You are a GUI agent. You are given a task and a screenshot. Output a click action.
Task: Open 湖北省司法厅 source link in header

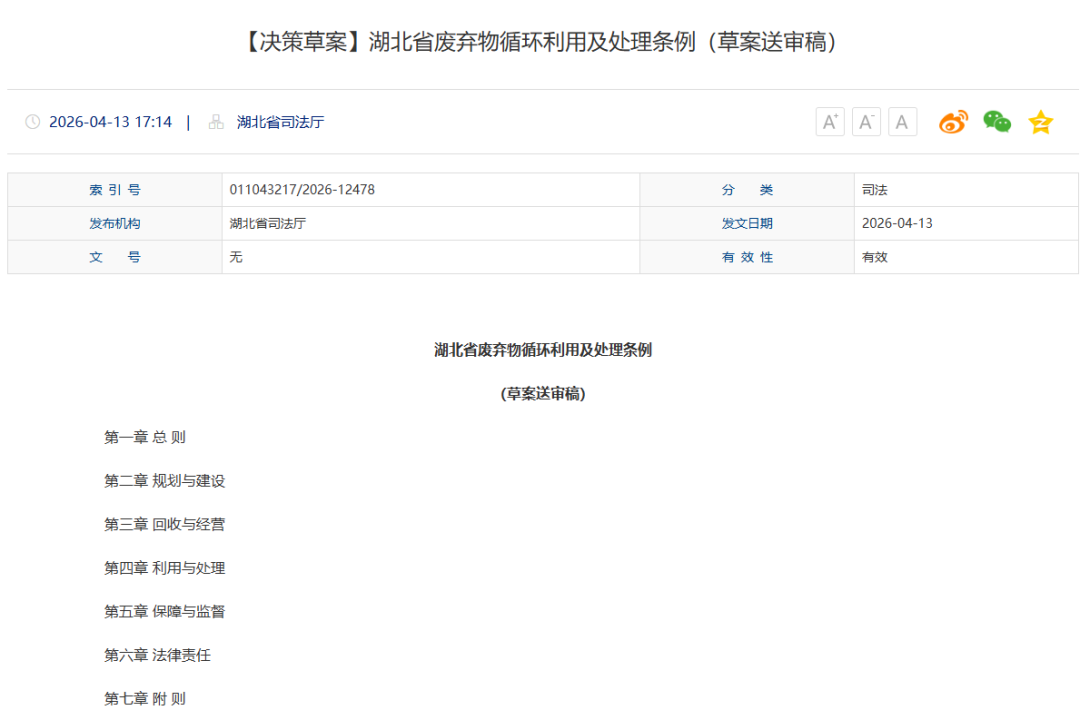(280, 122)
